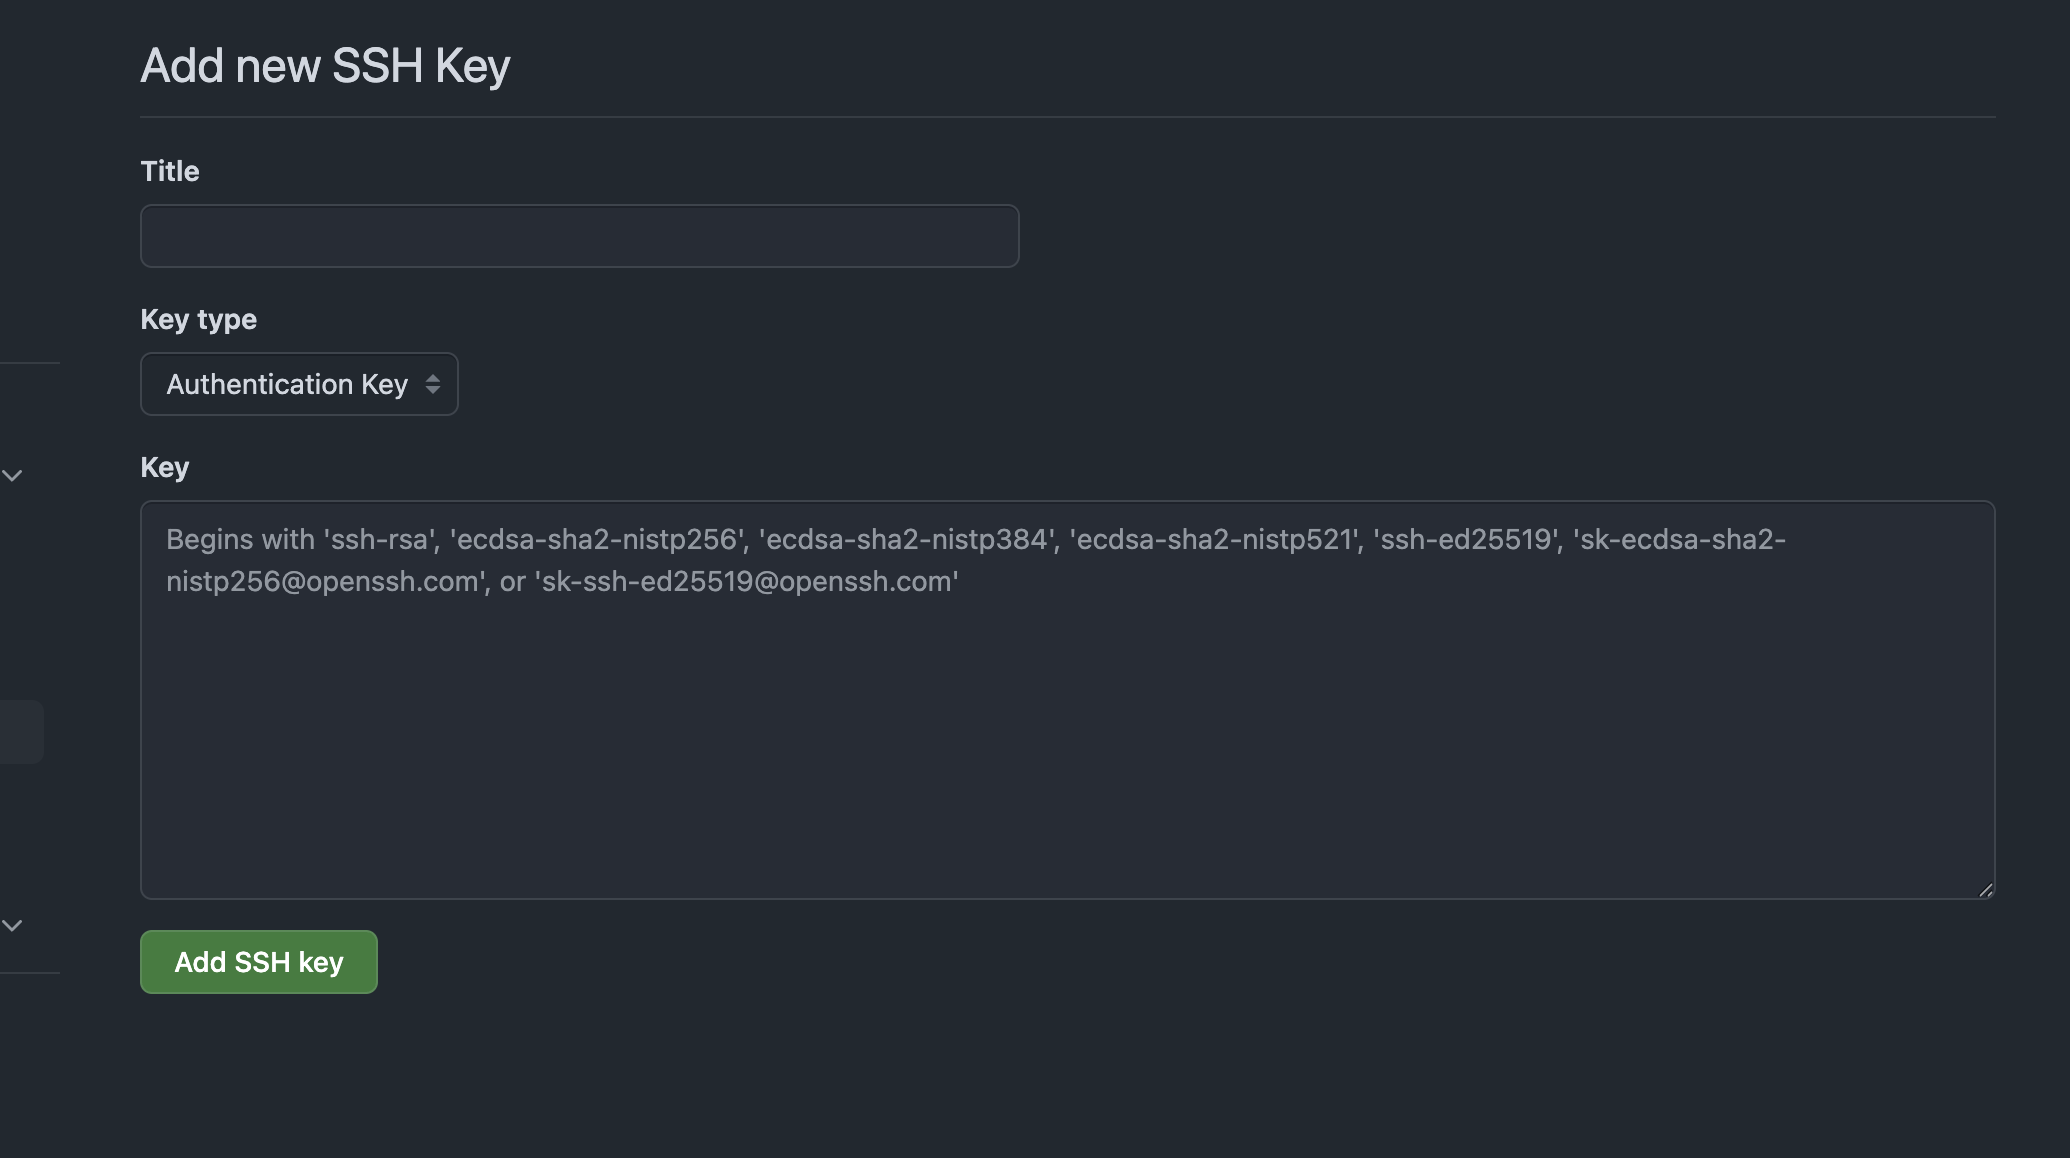The height and width of the screenshot is (1158, 2070).
Task: Click the 'Title' label
Action: pyautogui.click(x=170, y=172)
